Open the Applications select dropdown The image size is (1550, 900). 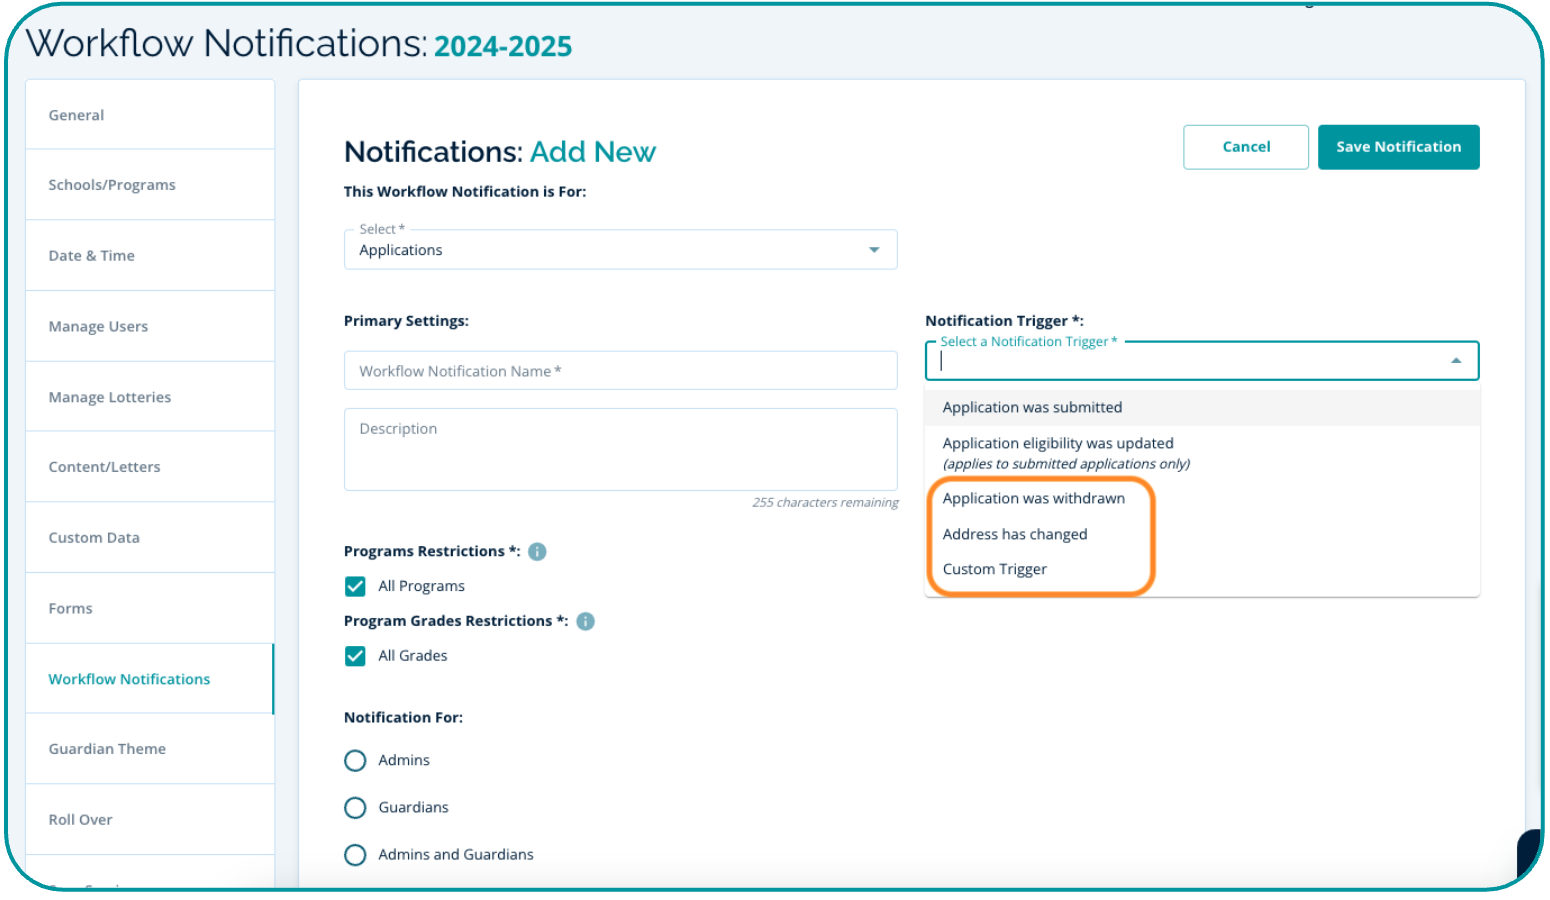(x=620, y=250)
